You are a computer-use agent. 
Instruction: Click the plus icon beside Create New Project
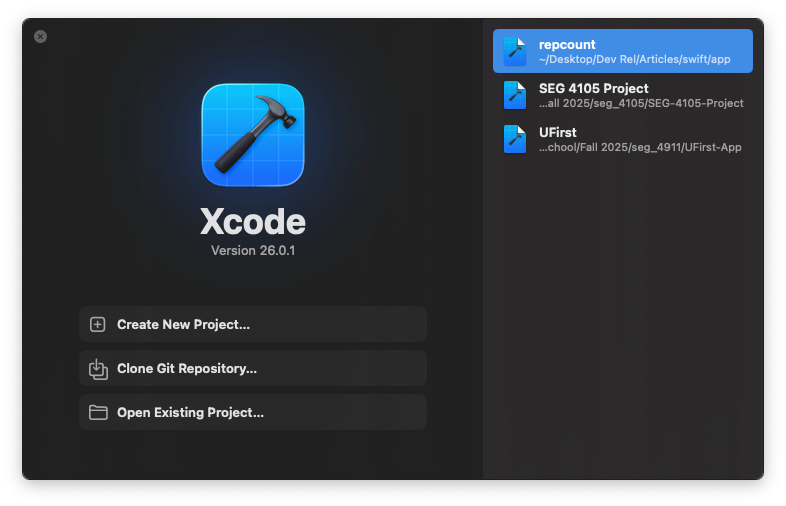point(98,324)
